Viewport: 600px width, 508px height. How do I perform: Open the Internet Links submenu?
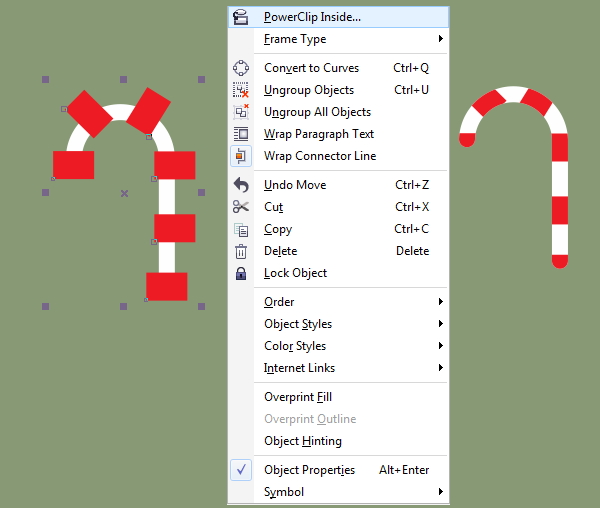(338, 368)
